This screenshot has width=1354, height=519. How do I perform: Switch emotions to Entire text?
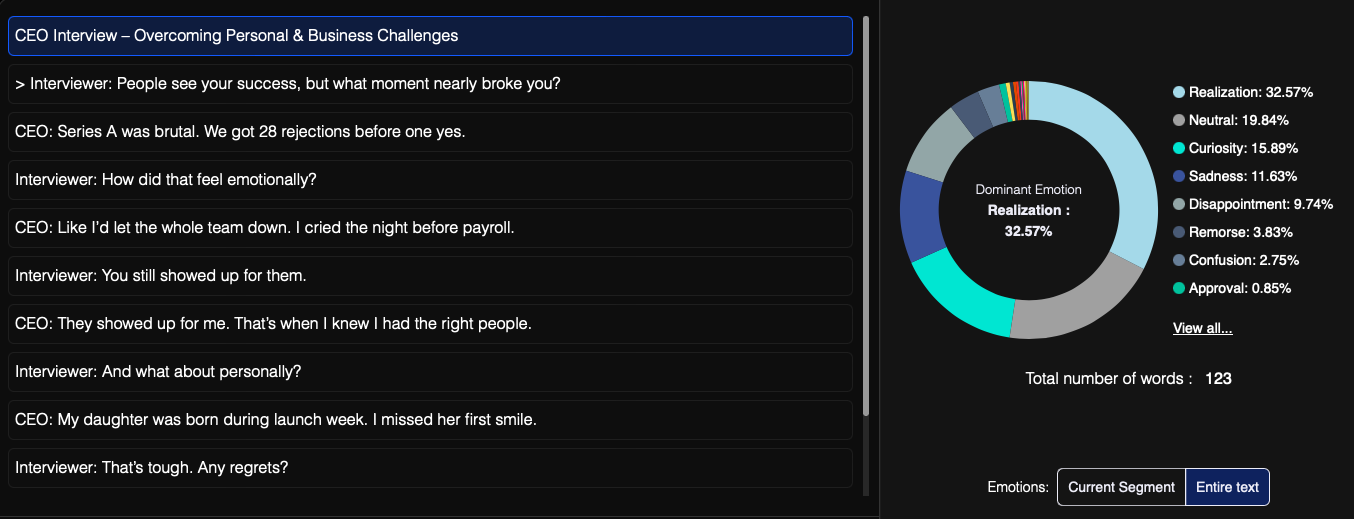(x=1227, y=487)
